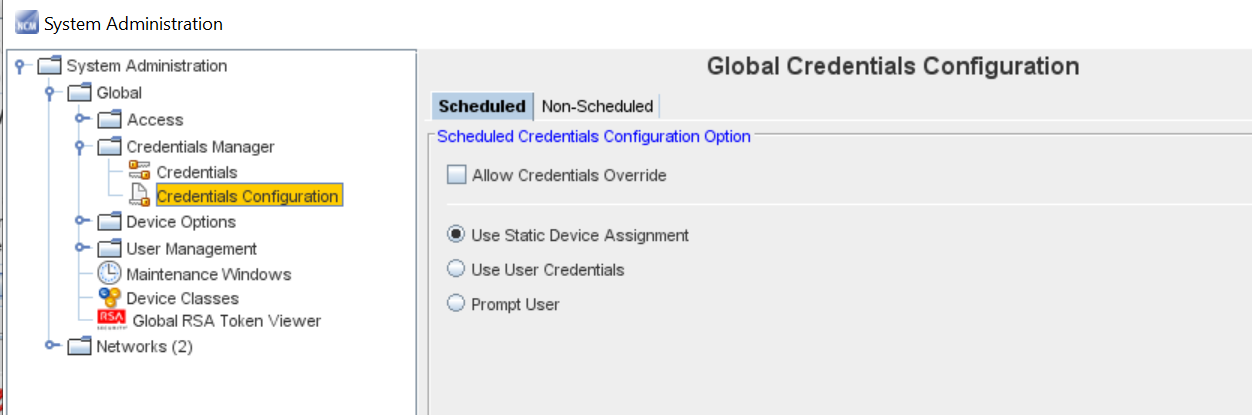The height and width of the screenshot is (415, 1252).
Task: Click the Device Classes icon
Action: (109, 298)
